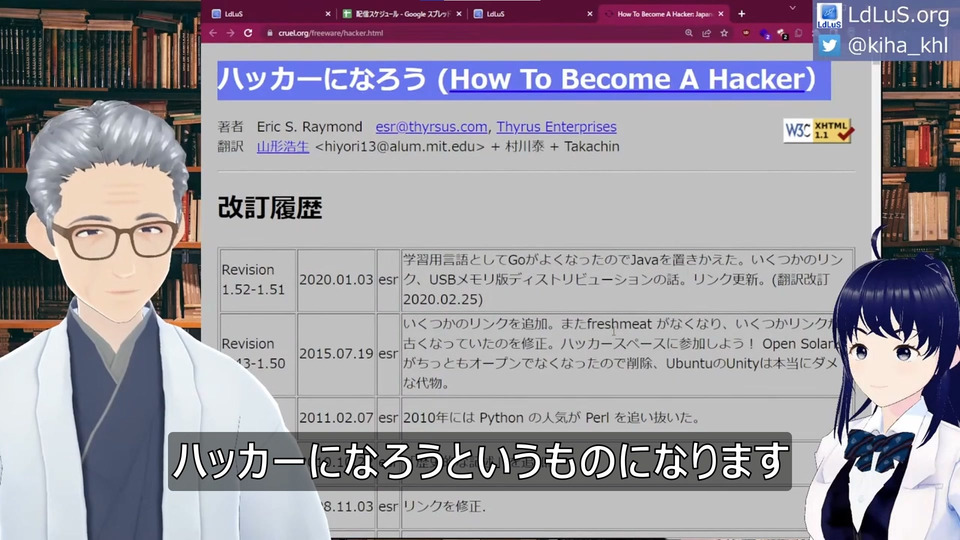Expand the tab search chevron
Screen dimensions: 960x540
point(792,8)
